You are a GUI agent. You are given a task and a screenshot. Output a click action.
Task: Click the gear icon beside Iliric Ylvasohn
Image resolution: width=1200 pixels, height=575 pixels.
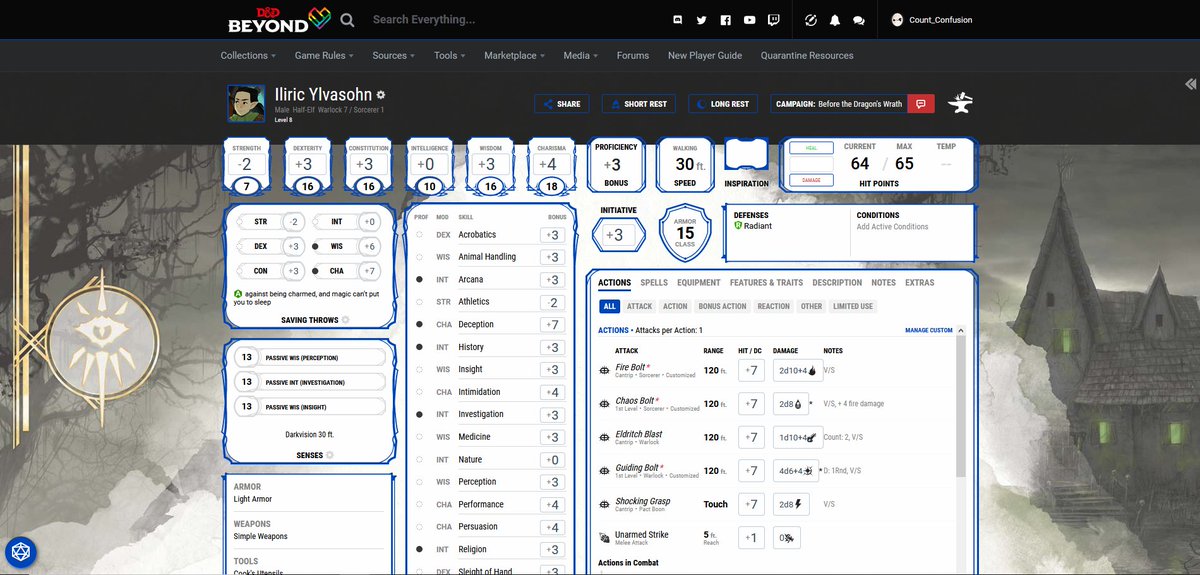point(381,94)
